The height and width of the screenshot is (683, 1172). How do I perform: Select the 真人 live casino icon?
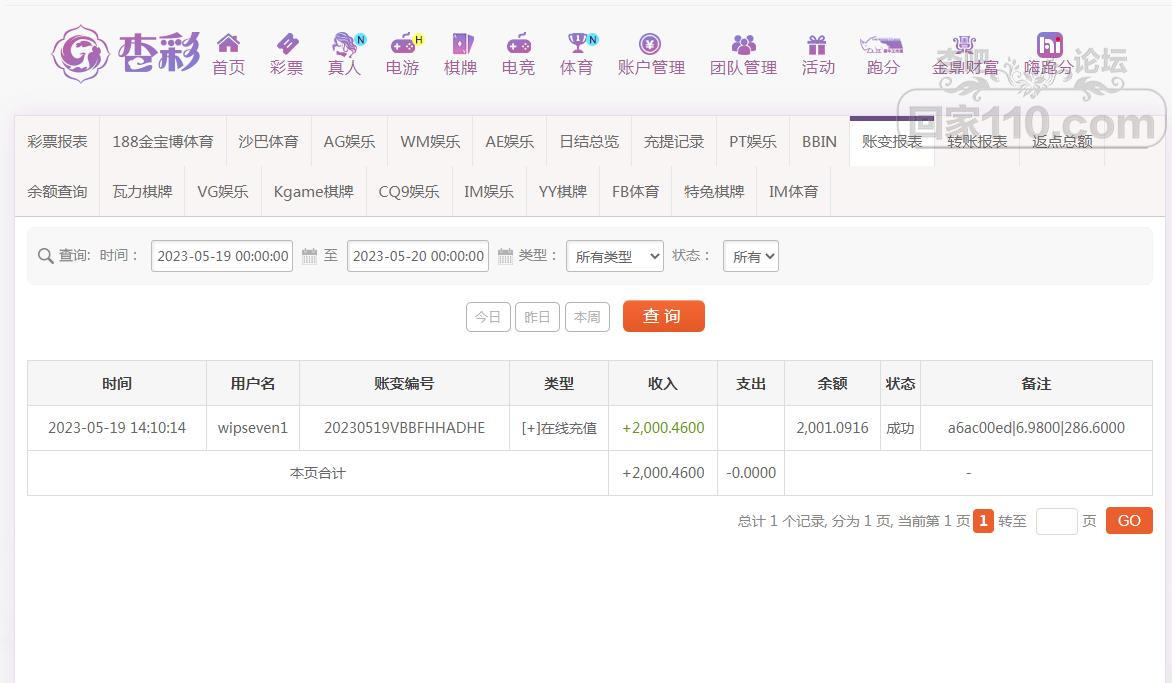344,44
